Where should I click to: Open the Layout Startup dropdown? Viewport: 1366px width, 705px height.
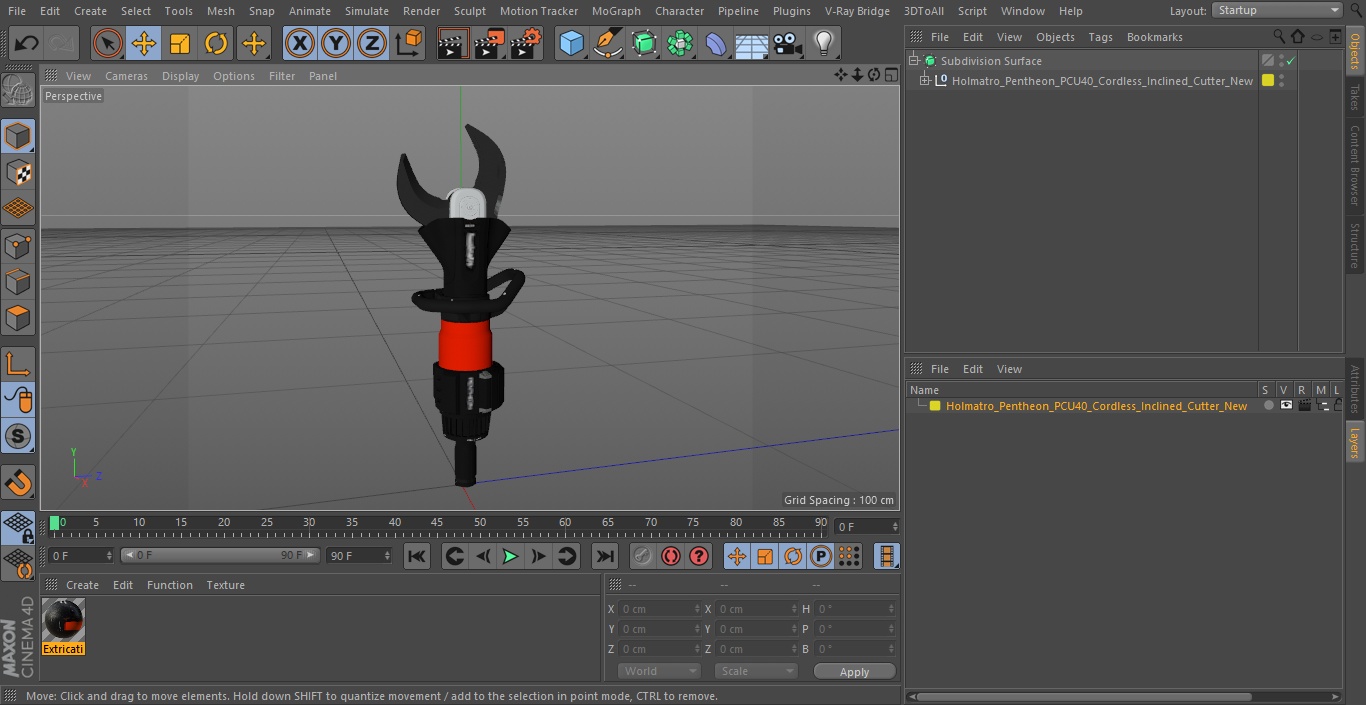1278,10
